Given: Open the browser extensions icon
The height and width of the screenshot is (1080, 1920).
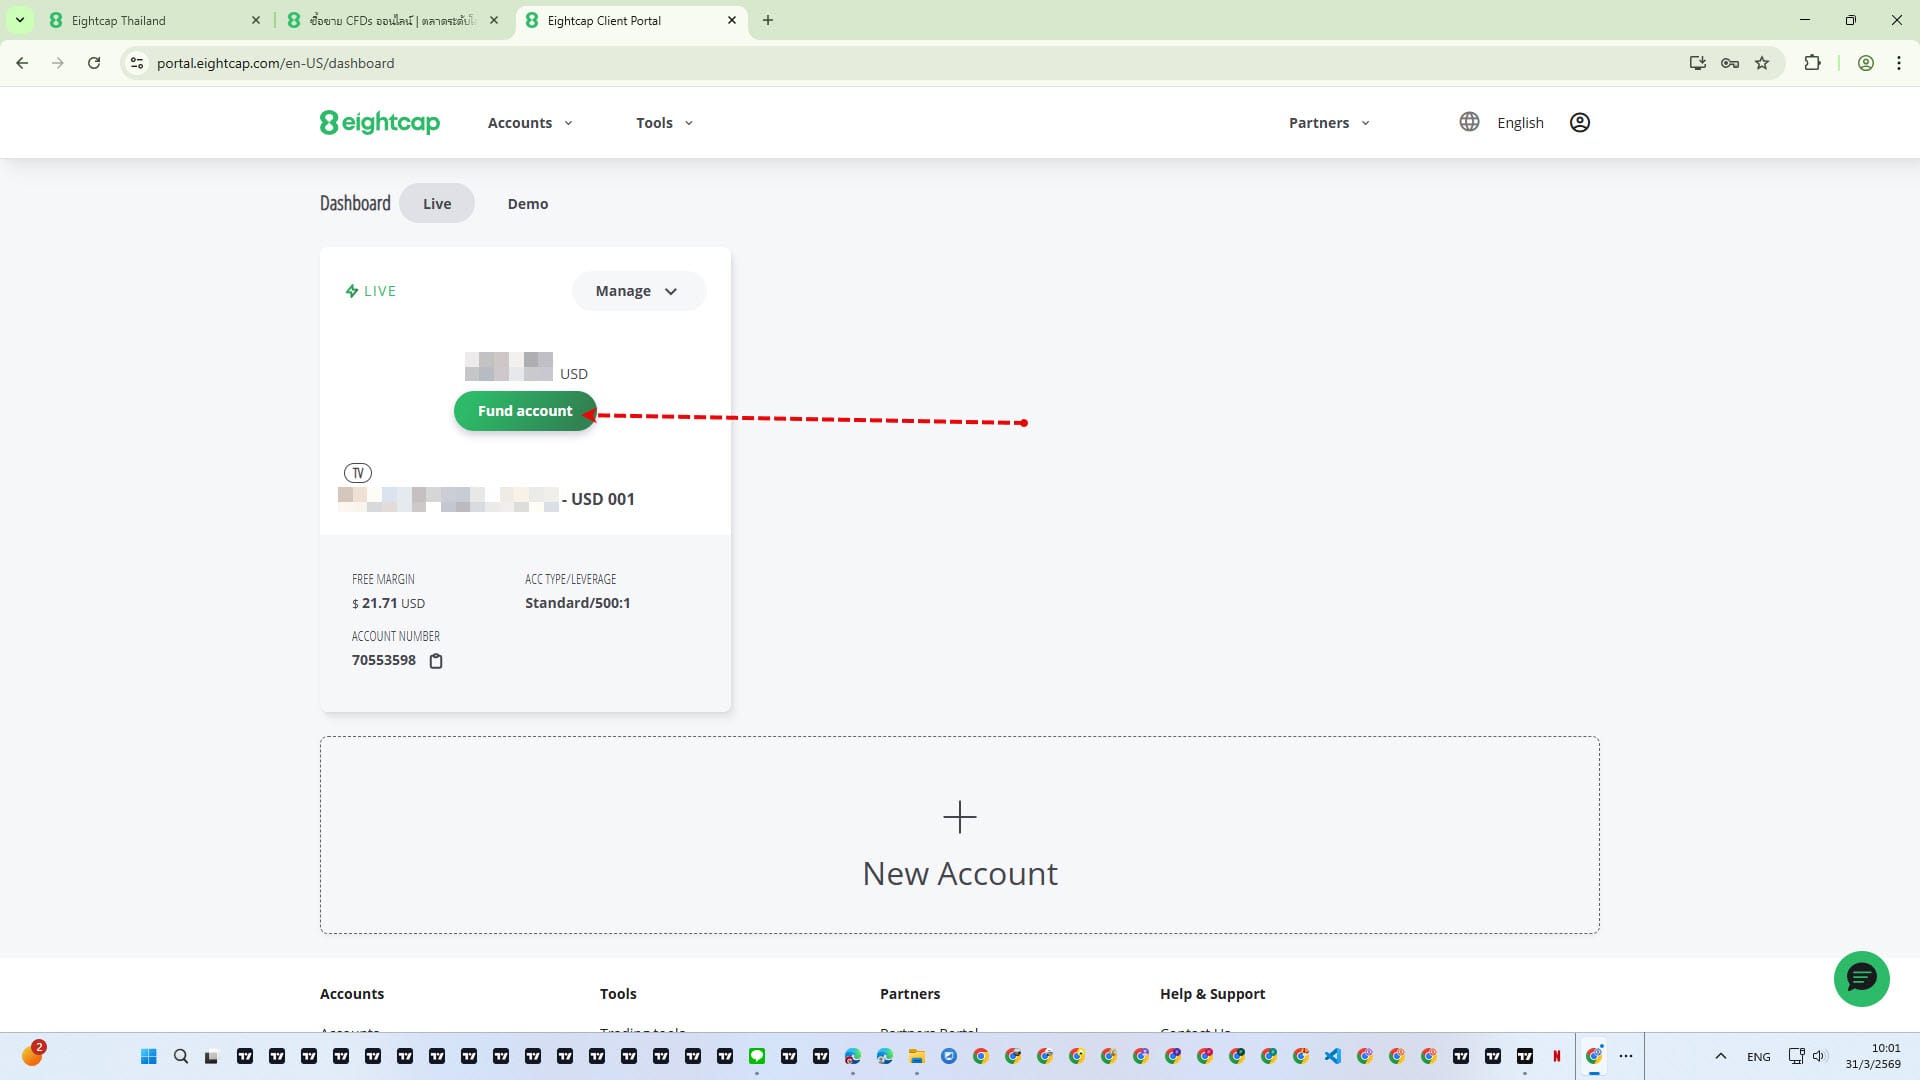Looking at the screenshot, I should 1812,63.
